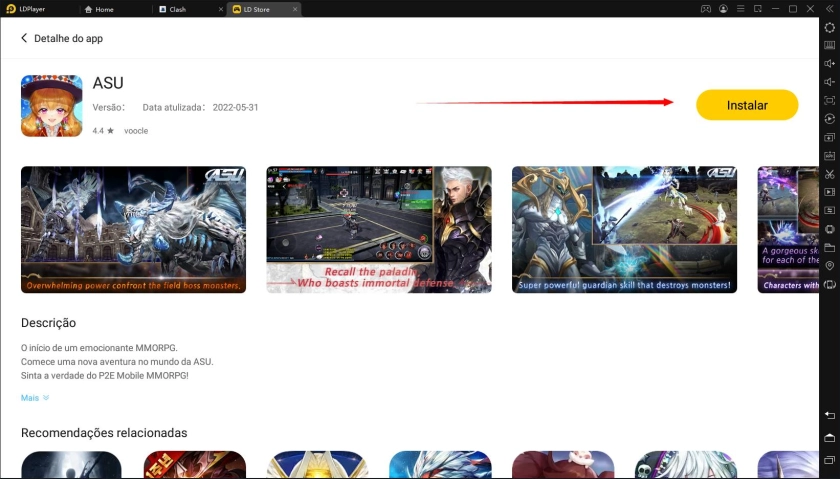Open LDPlayer settings gear in sidebar
The height and width of the screenshot is (479, 840).
tap(829, 27)
